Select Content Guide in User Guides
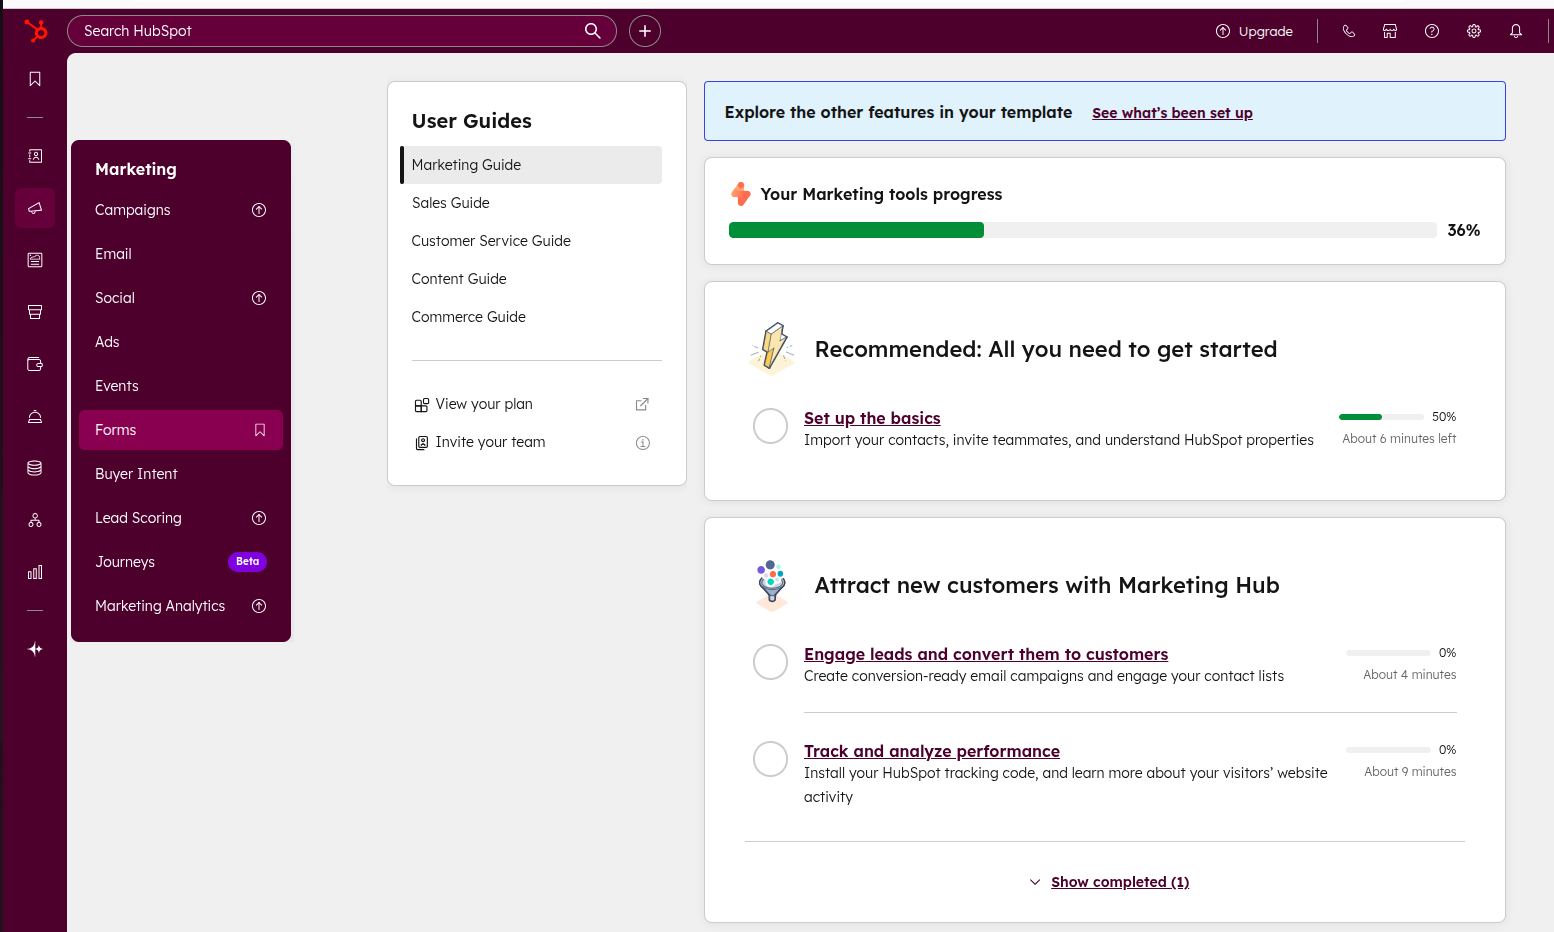Image resolution: width=1554 pixels, height=932 pixels. (531, 279)
